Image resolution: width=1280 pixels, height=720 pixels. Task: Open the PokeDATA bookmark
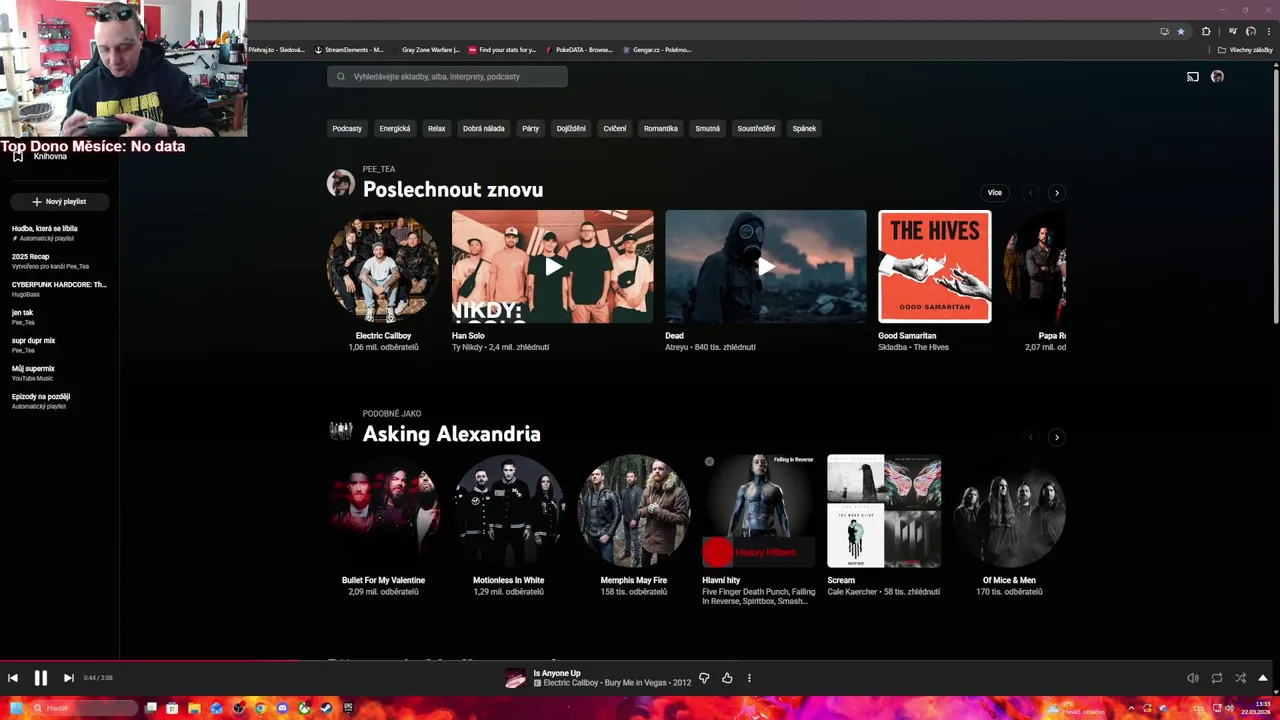tap(579, 50)
